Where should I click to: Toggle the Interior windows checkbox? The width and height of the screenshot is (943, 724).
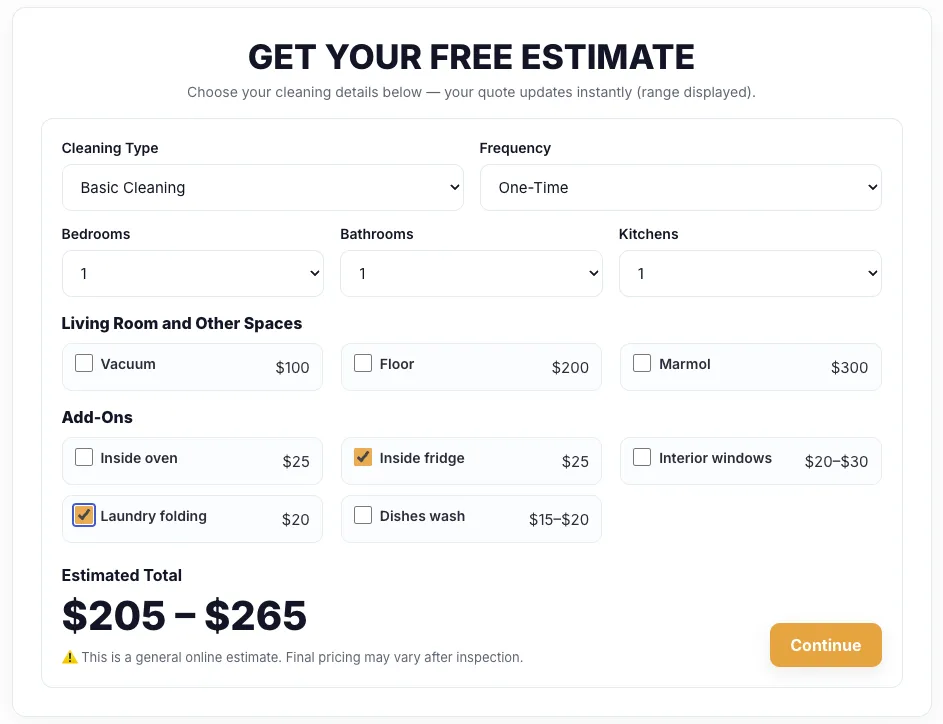(642, 457)
